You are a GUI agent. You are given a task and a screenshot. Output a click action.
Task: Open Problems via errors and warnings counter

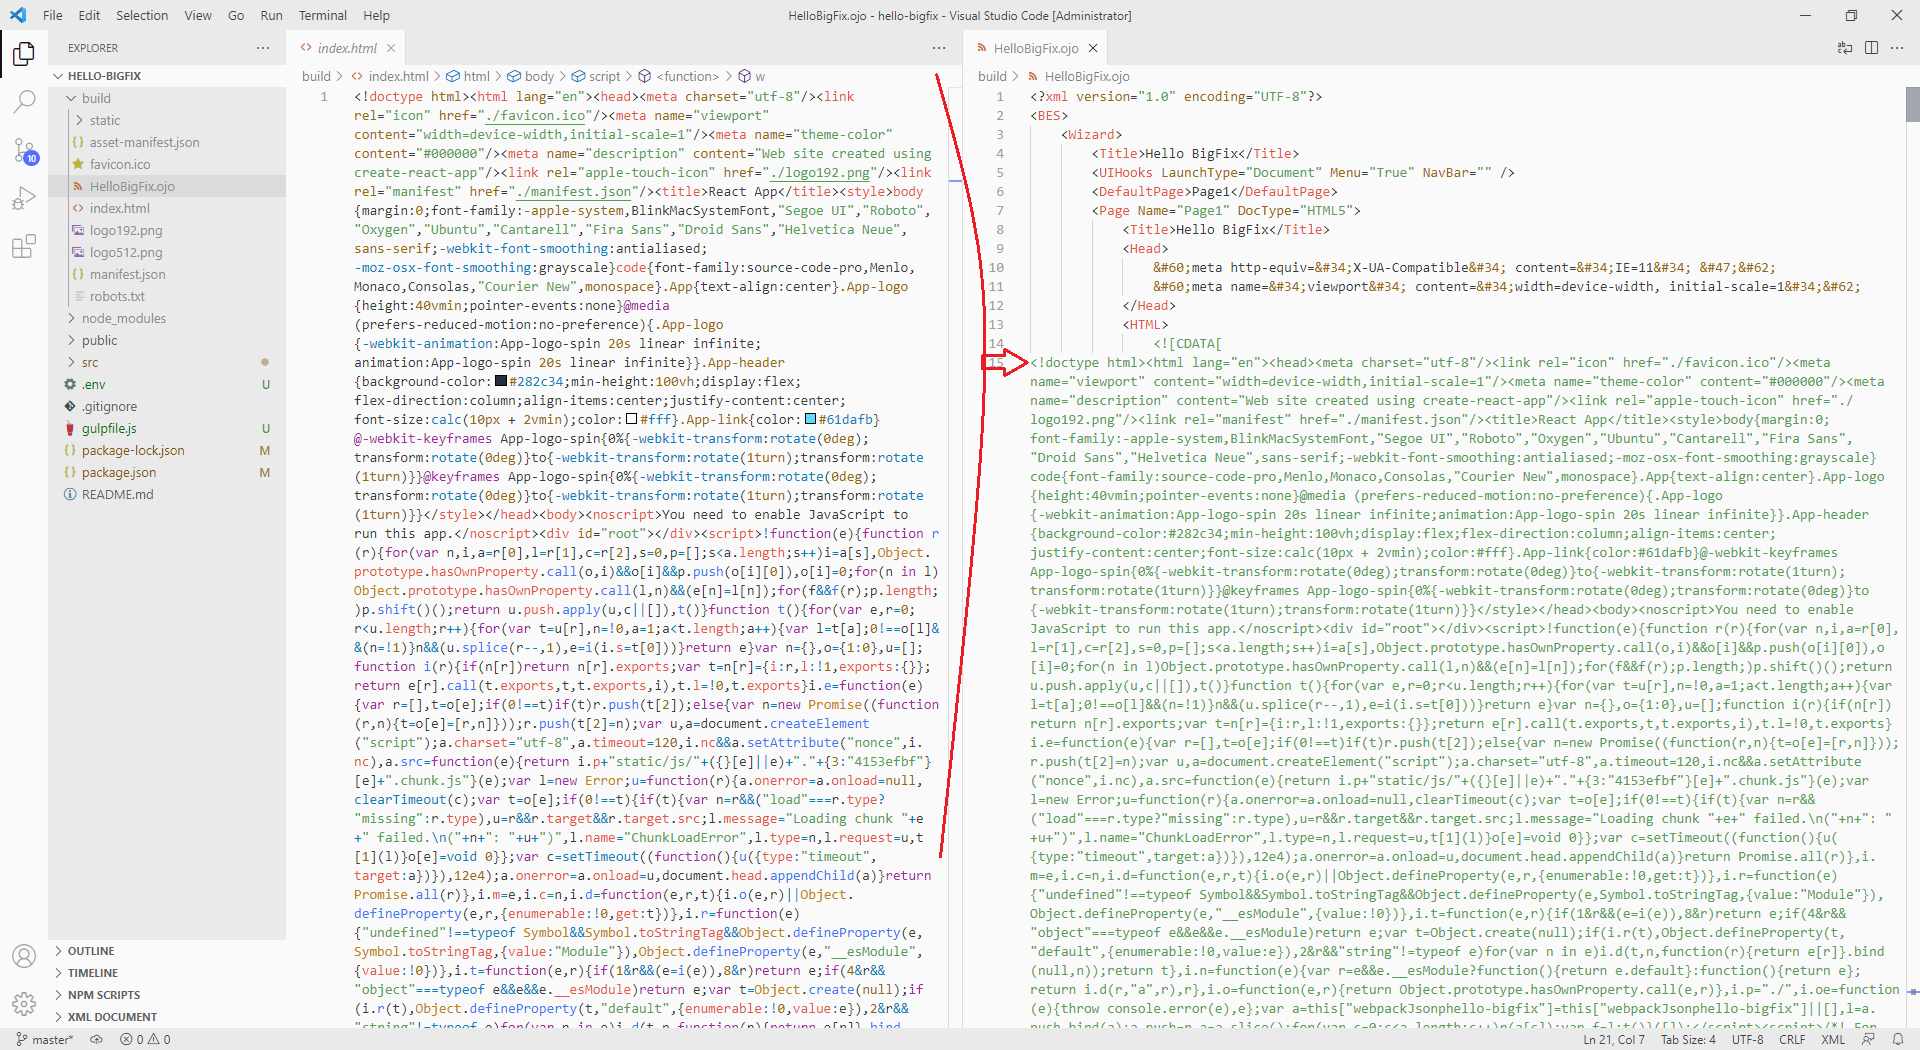click(145, 1039)
